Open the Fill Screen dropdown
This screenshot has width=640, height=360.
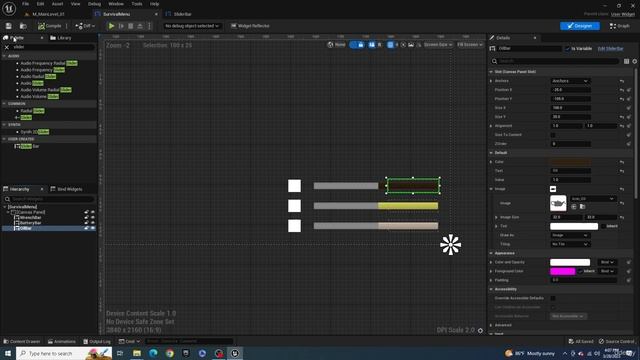[x=470, y=45]
